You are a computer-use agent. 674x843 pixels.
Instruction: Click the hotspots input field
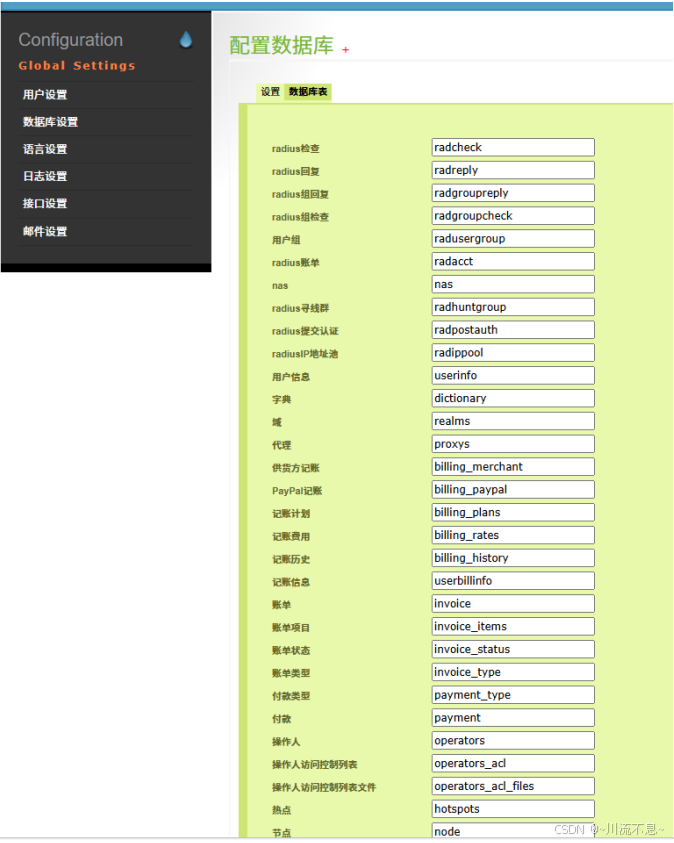(x=513, y=809)
